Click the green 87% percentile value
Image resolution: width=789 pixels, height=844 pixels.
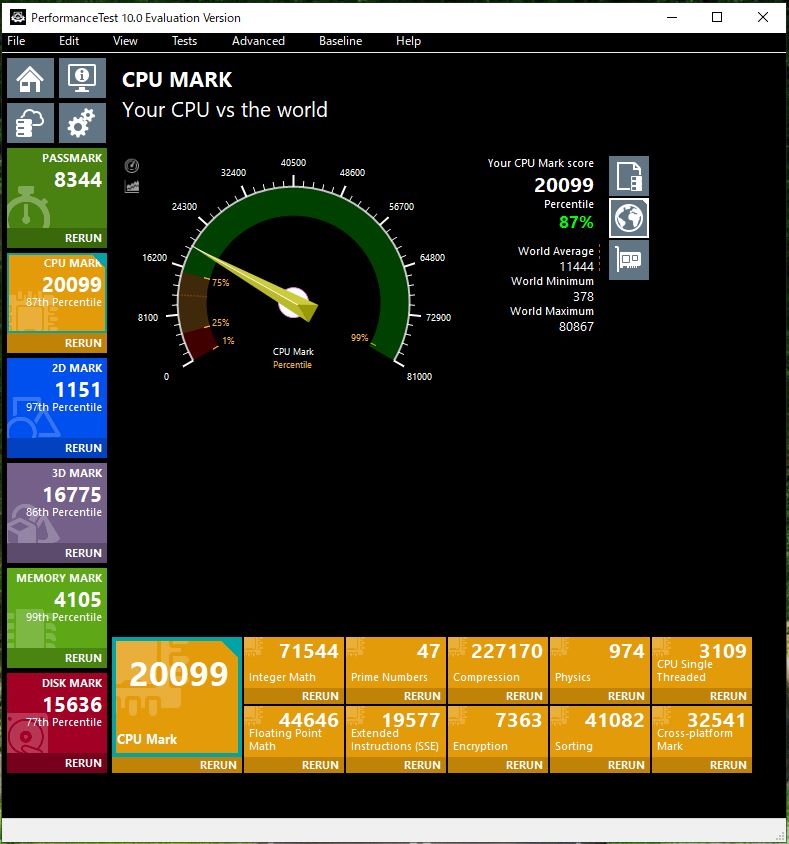point(576,222)
